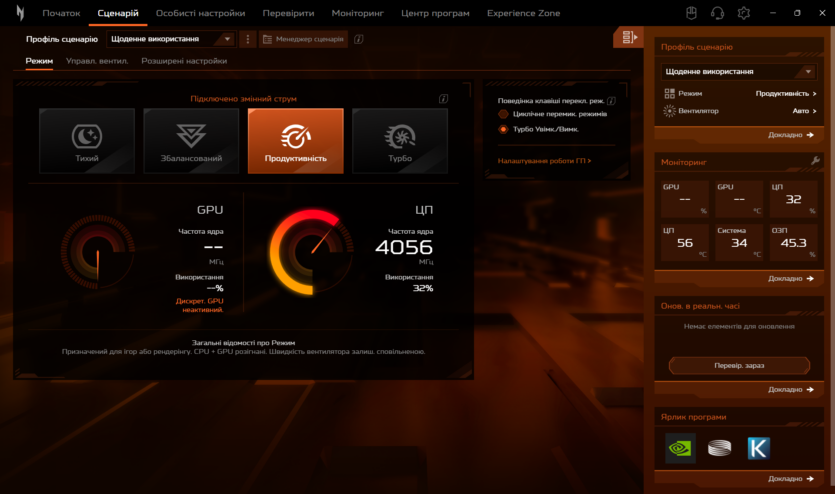Select the Турбо Увімк./Вимк. radio option
Screen dimensions: 835x494
(x=503, y=129)
